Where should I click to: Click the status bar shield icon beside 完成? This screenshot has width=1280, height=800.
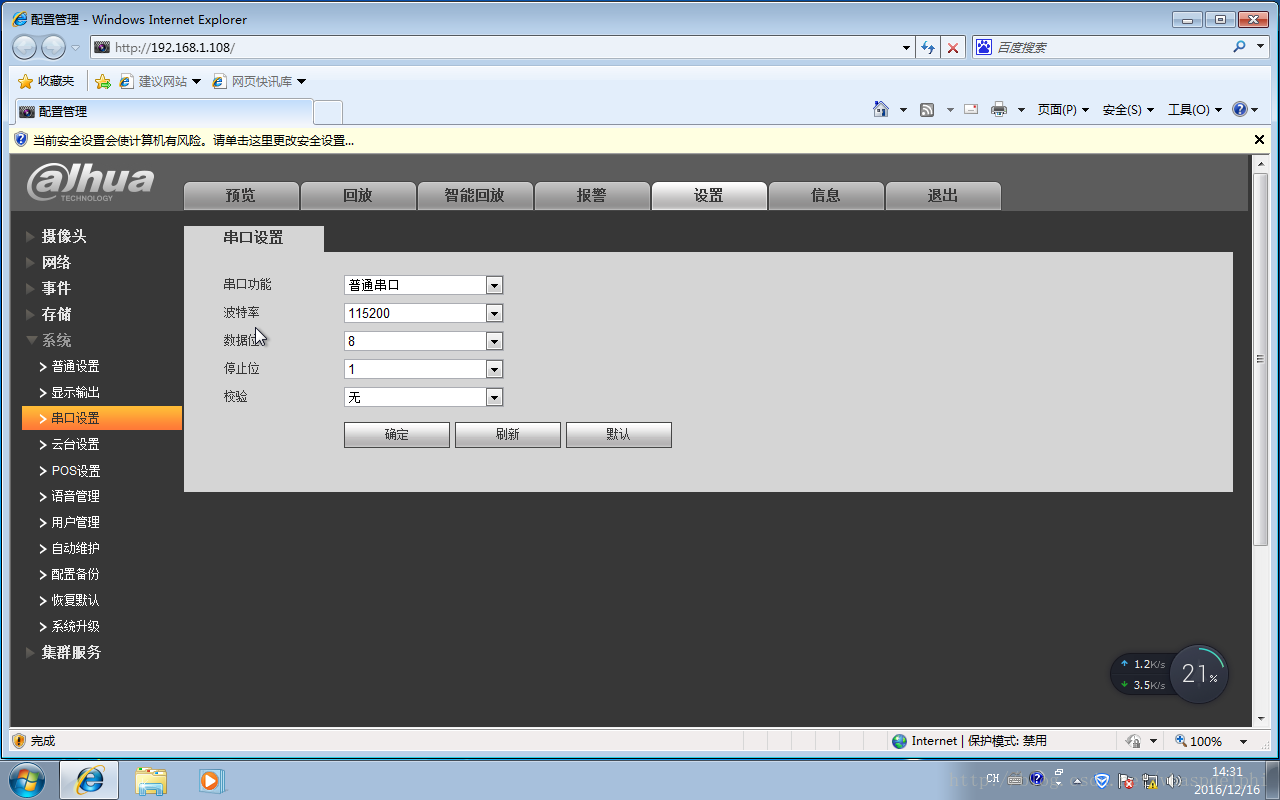18,741
